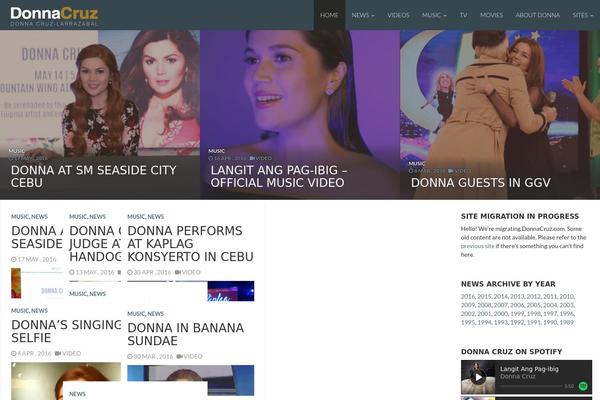Click Donna's Singing Selfie thumbnail image
The width and height of the screenshot is (600, 400).
click(x=66, y=381)
